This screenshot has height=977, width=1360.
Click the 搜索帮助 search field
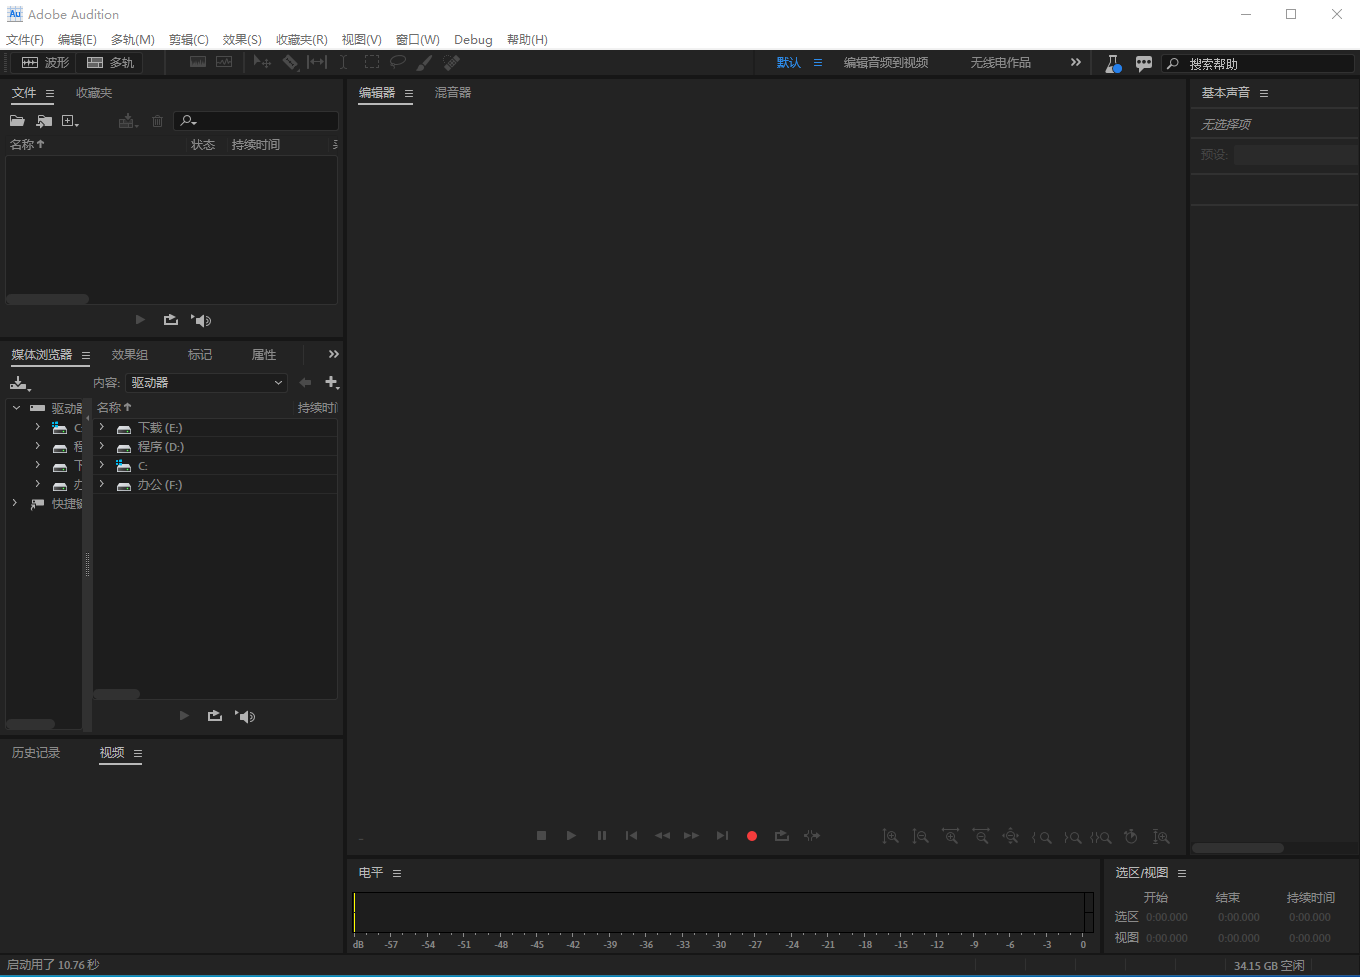1265,64
